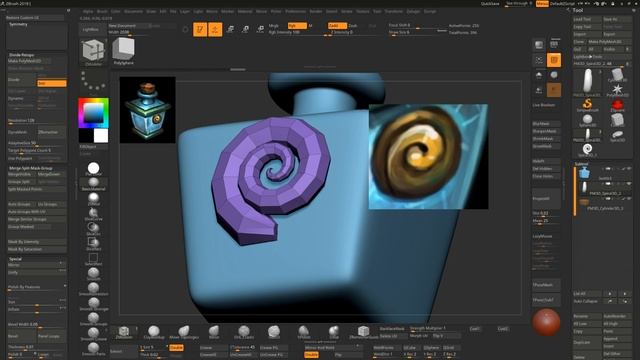
Task: Open the Transform menu
Action: (393, 11)
